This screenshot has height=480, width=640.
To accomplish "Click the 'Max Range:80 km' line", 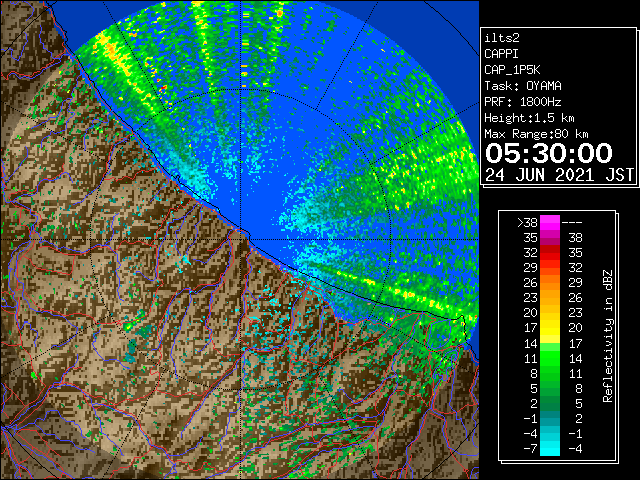I will (x=536, y=134).
